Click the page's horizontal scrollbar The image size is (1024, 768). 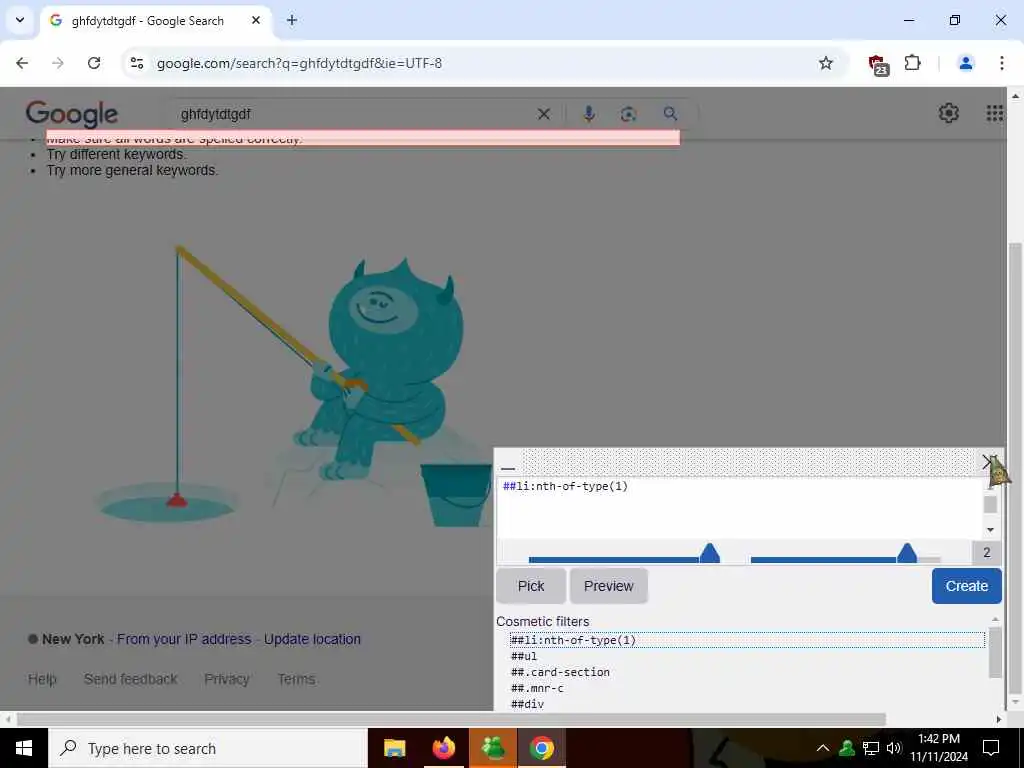[451, 719]
